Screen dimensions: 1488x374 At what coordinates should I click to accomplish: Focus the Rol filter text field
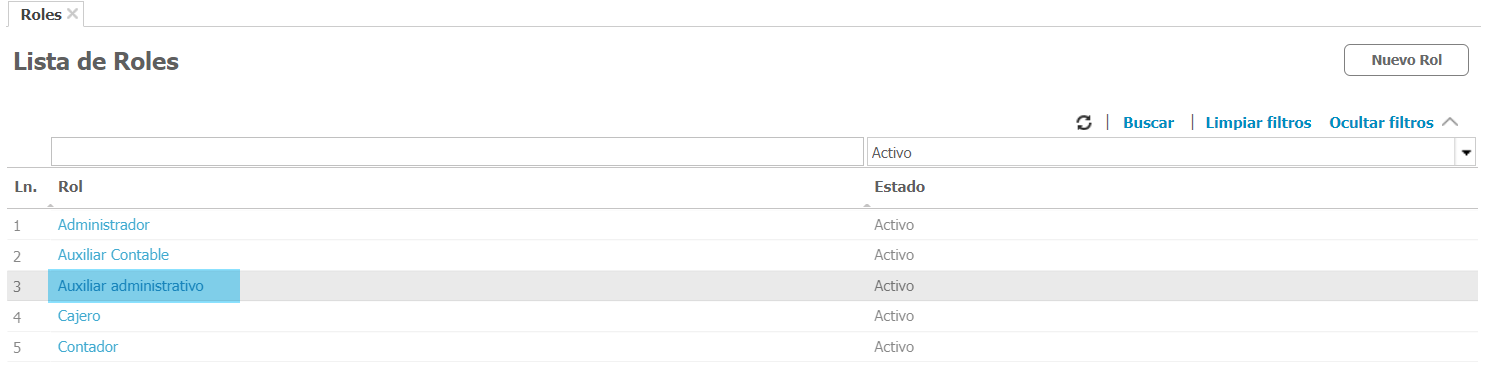click(457, 152)
